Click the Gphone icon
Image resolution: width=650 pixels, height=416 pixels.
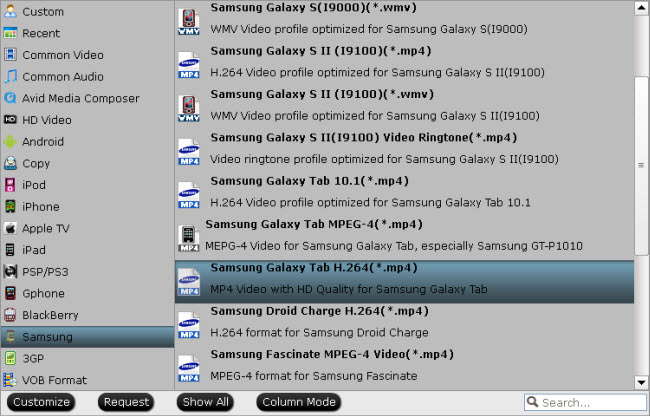coord(10,293)
